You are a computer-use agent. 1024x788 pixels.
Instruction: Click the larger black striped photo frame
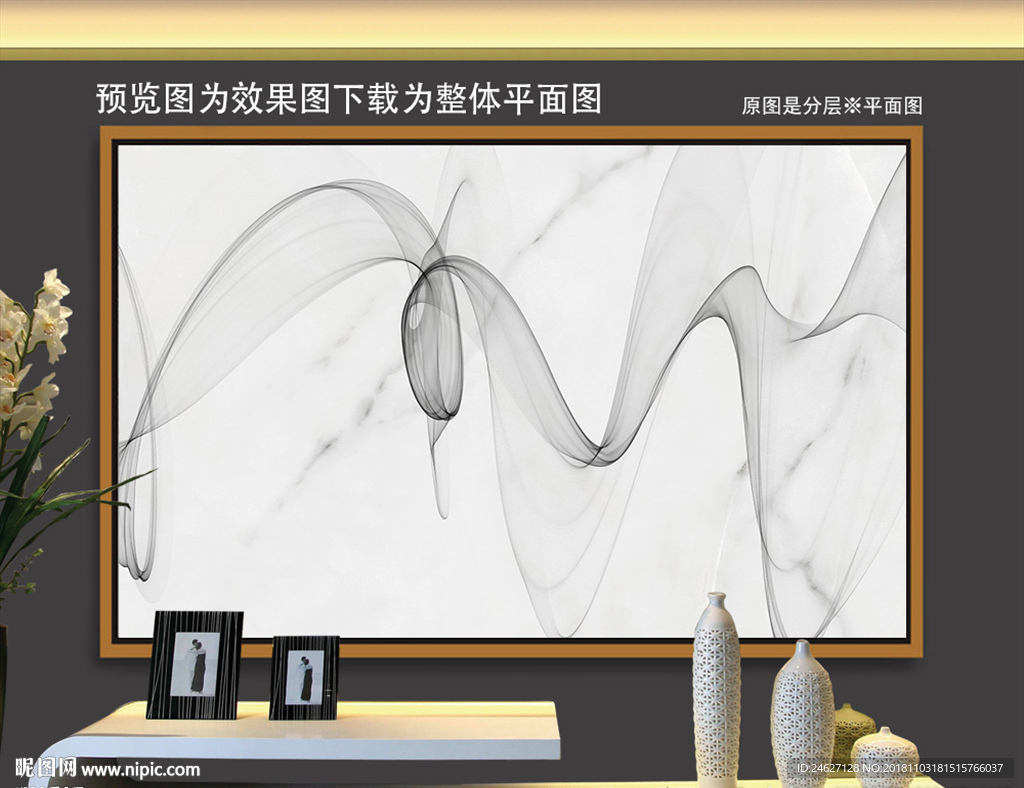pyautogui.click(x=195, y=665)
